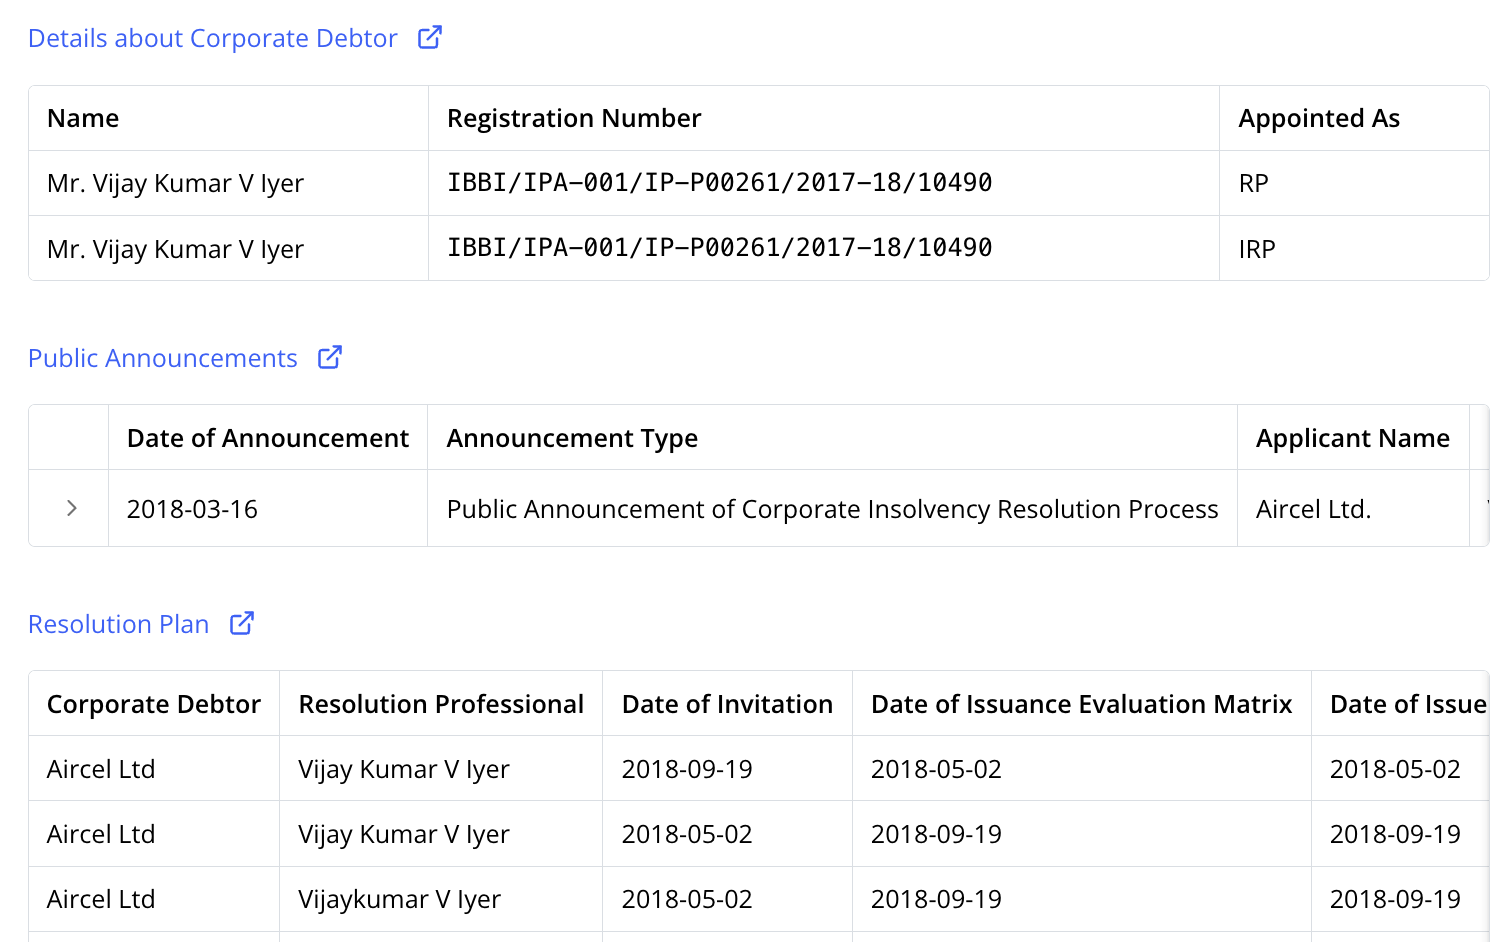The height and width of the screenshot is (942, 1506).
Task: Click the Date of Invitation column header
Action: click(x=727, y=704)
